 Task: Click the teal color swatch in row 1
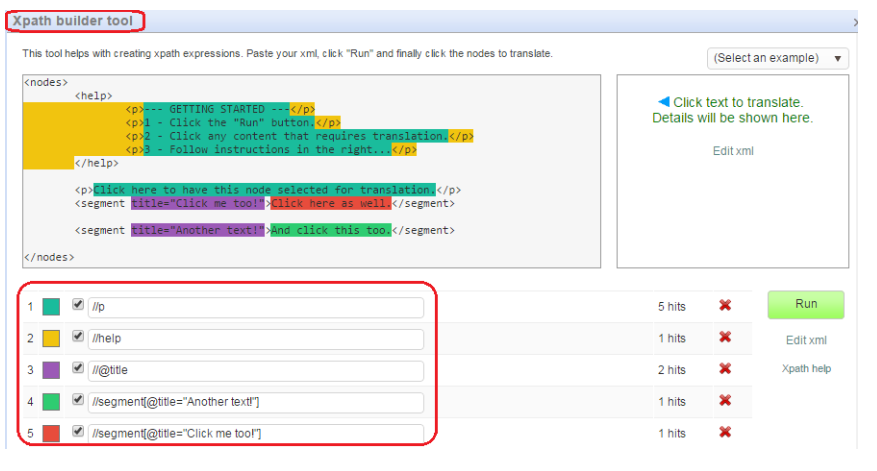[51, 306]
